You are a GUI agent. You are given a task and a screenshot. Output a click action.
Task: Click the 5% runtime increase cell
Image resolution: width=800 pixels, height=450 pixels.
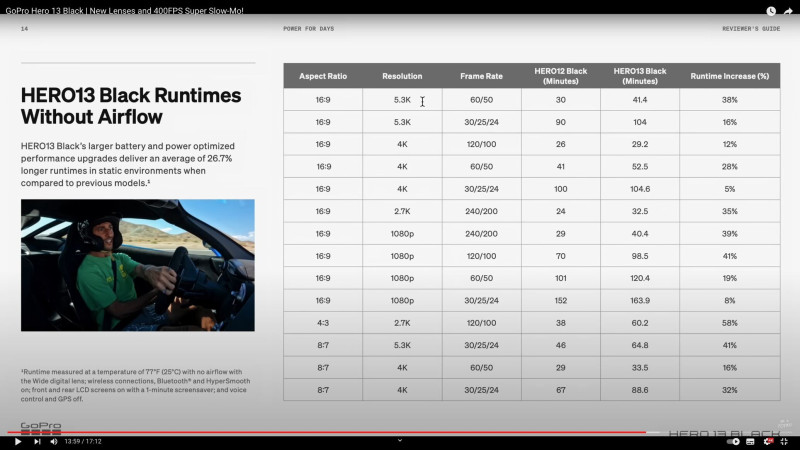[730, 189]
